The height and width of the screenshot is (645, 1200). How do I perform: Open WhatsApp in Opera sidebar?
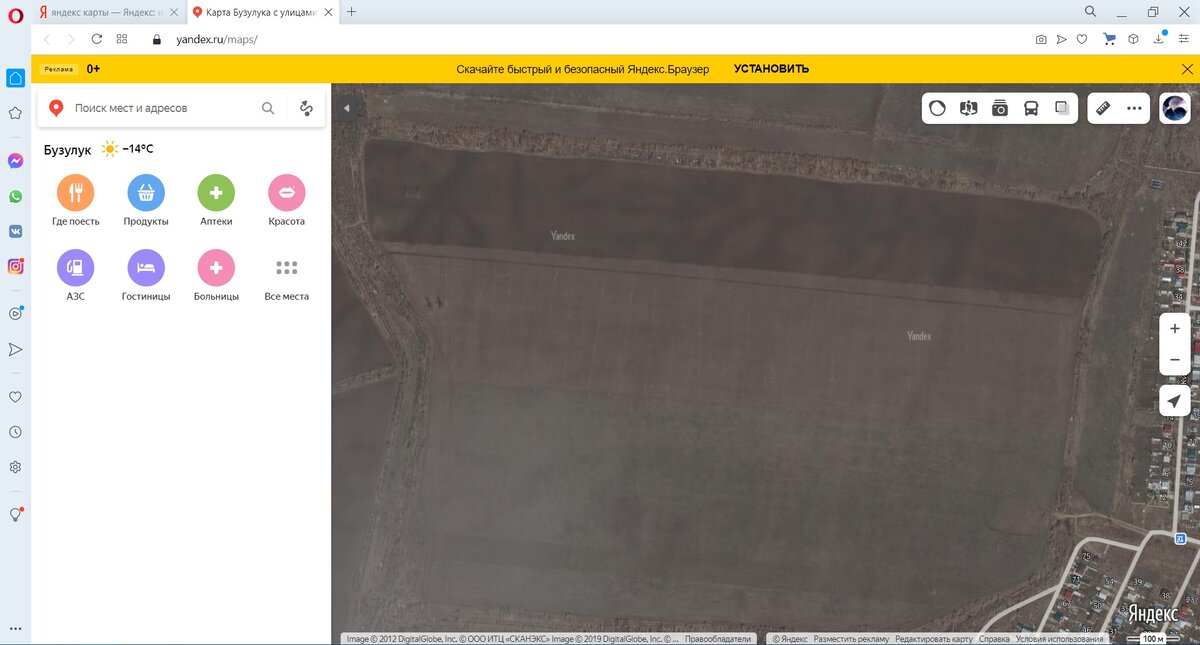coord(15,197)
